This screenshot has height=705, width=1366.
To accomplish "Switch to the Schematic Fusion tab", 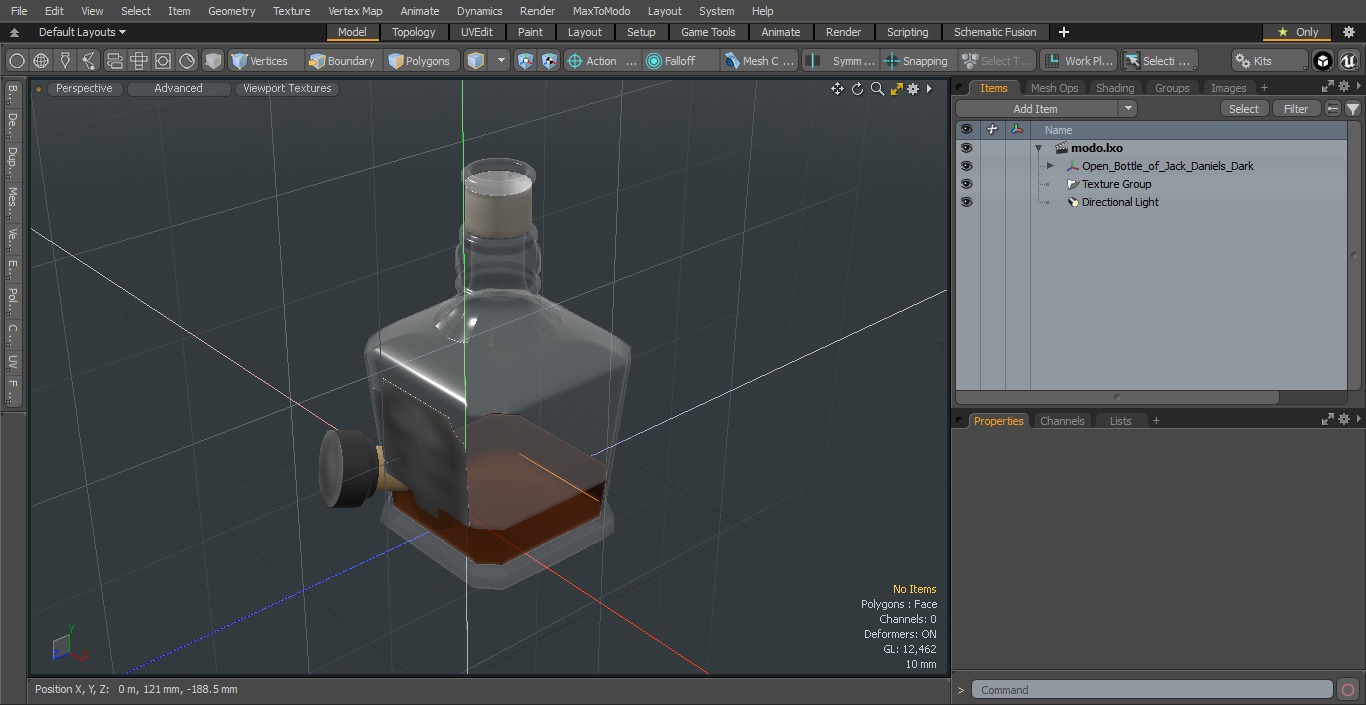I will coord(995,32).
